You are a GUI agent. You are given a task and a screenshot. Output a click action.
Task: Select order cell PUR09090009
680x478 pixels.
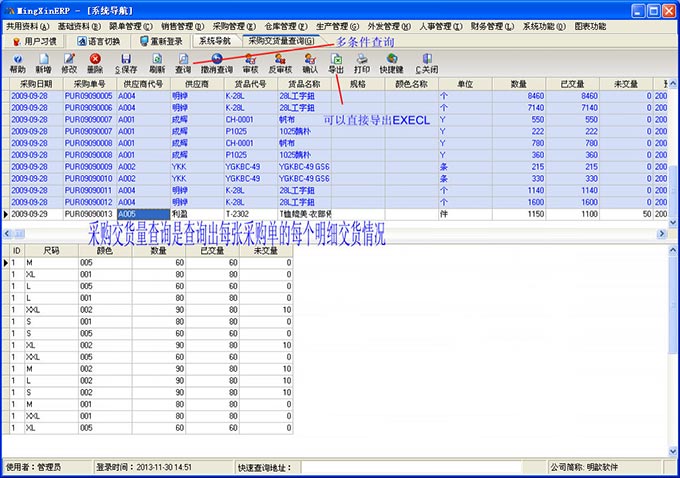90,167
